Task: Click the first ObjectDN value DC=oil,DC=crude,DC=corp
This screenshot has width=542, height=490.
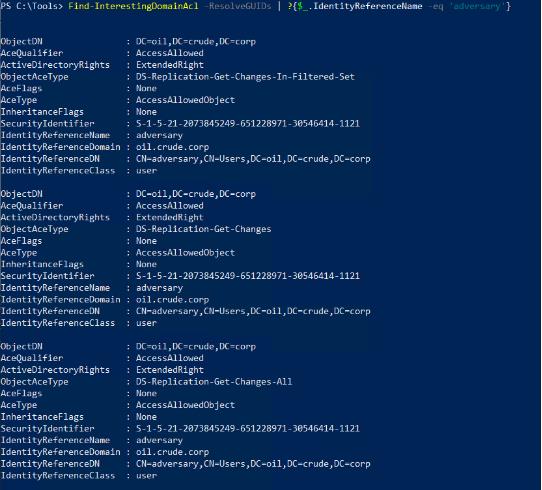Action: coord(196,41)
